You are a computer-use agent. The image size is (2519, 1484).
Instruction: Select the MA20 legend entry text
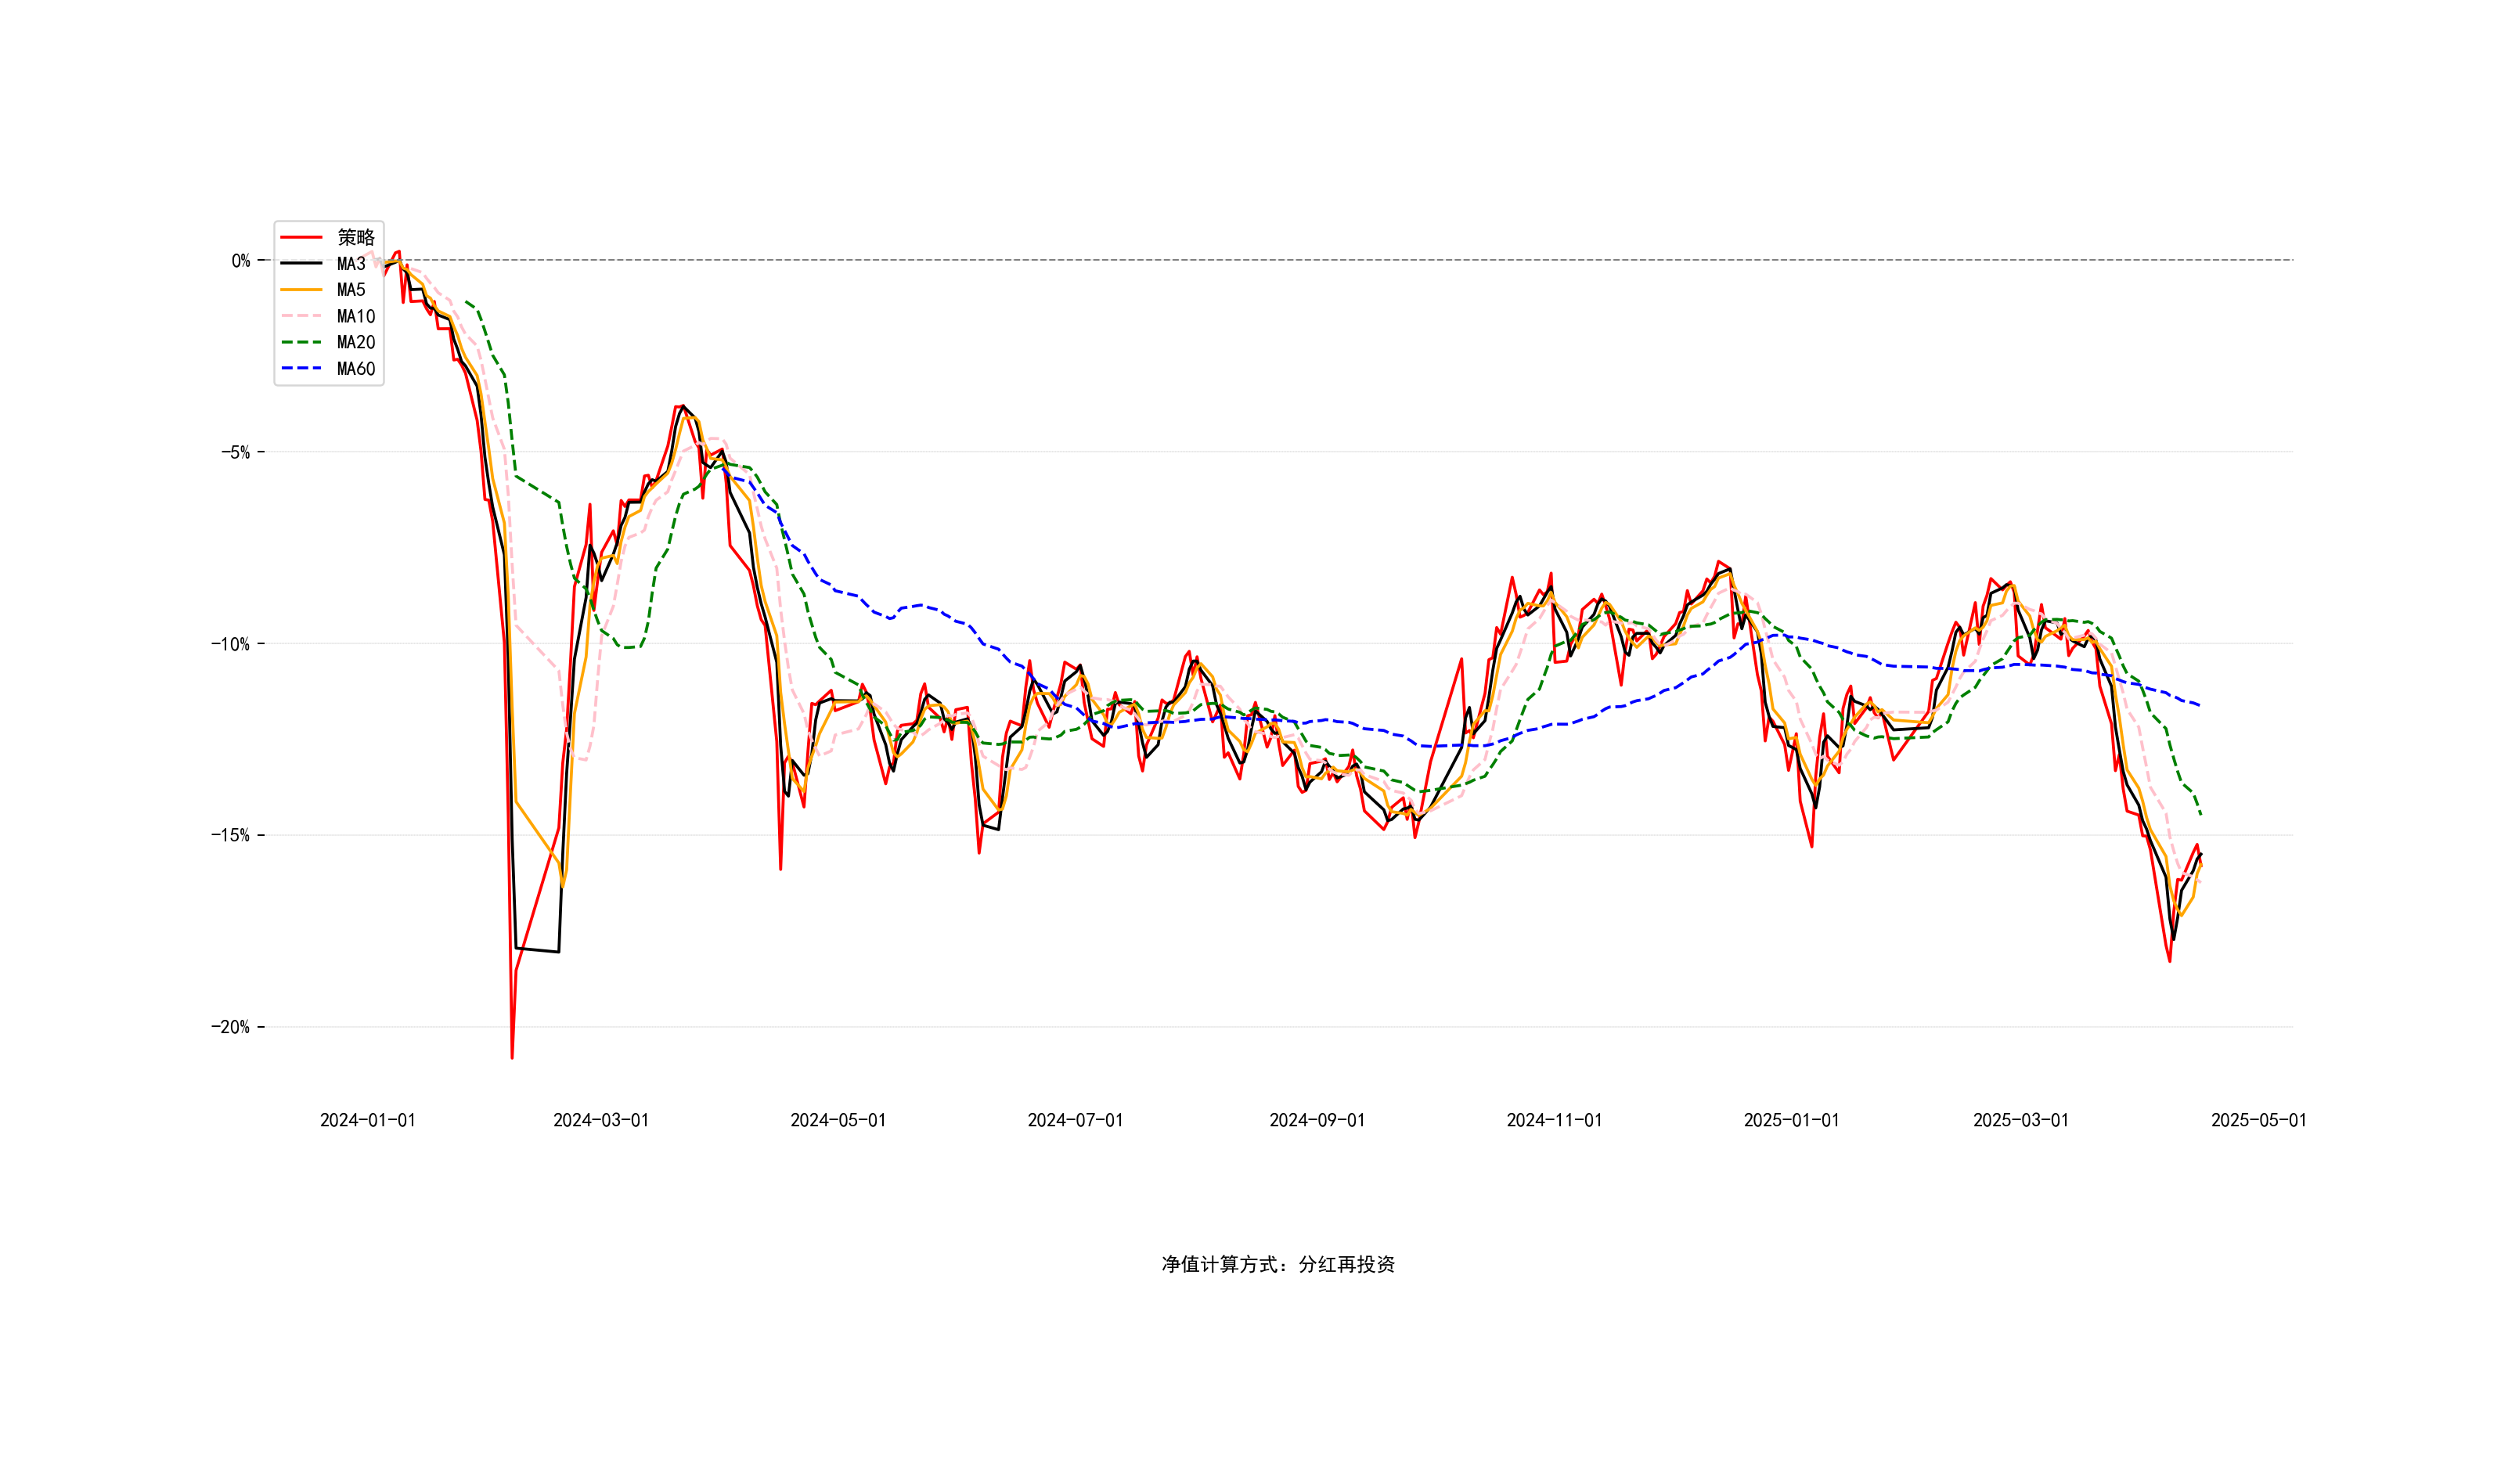355,342
